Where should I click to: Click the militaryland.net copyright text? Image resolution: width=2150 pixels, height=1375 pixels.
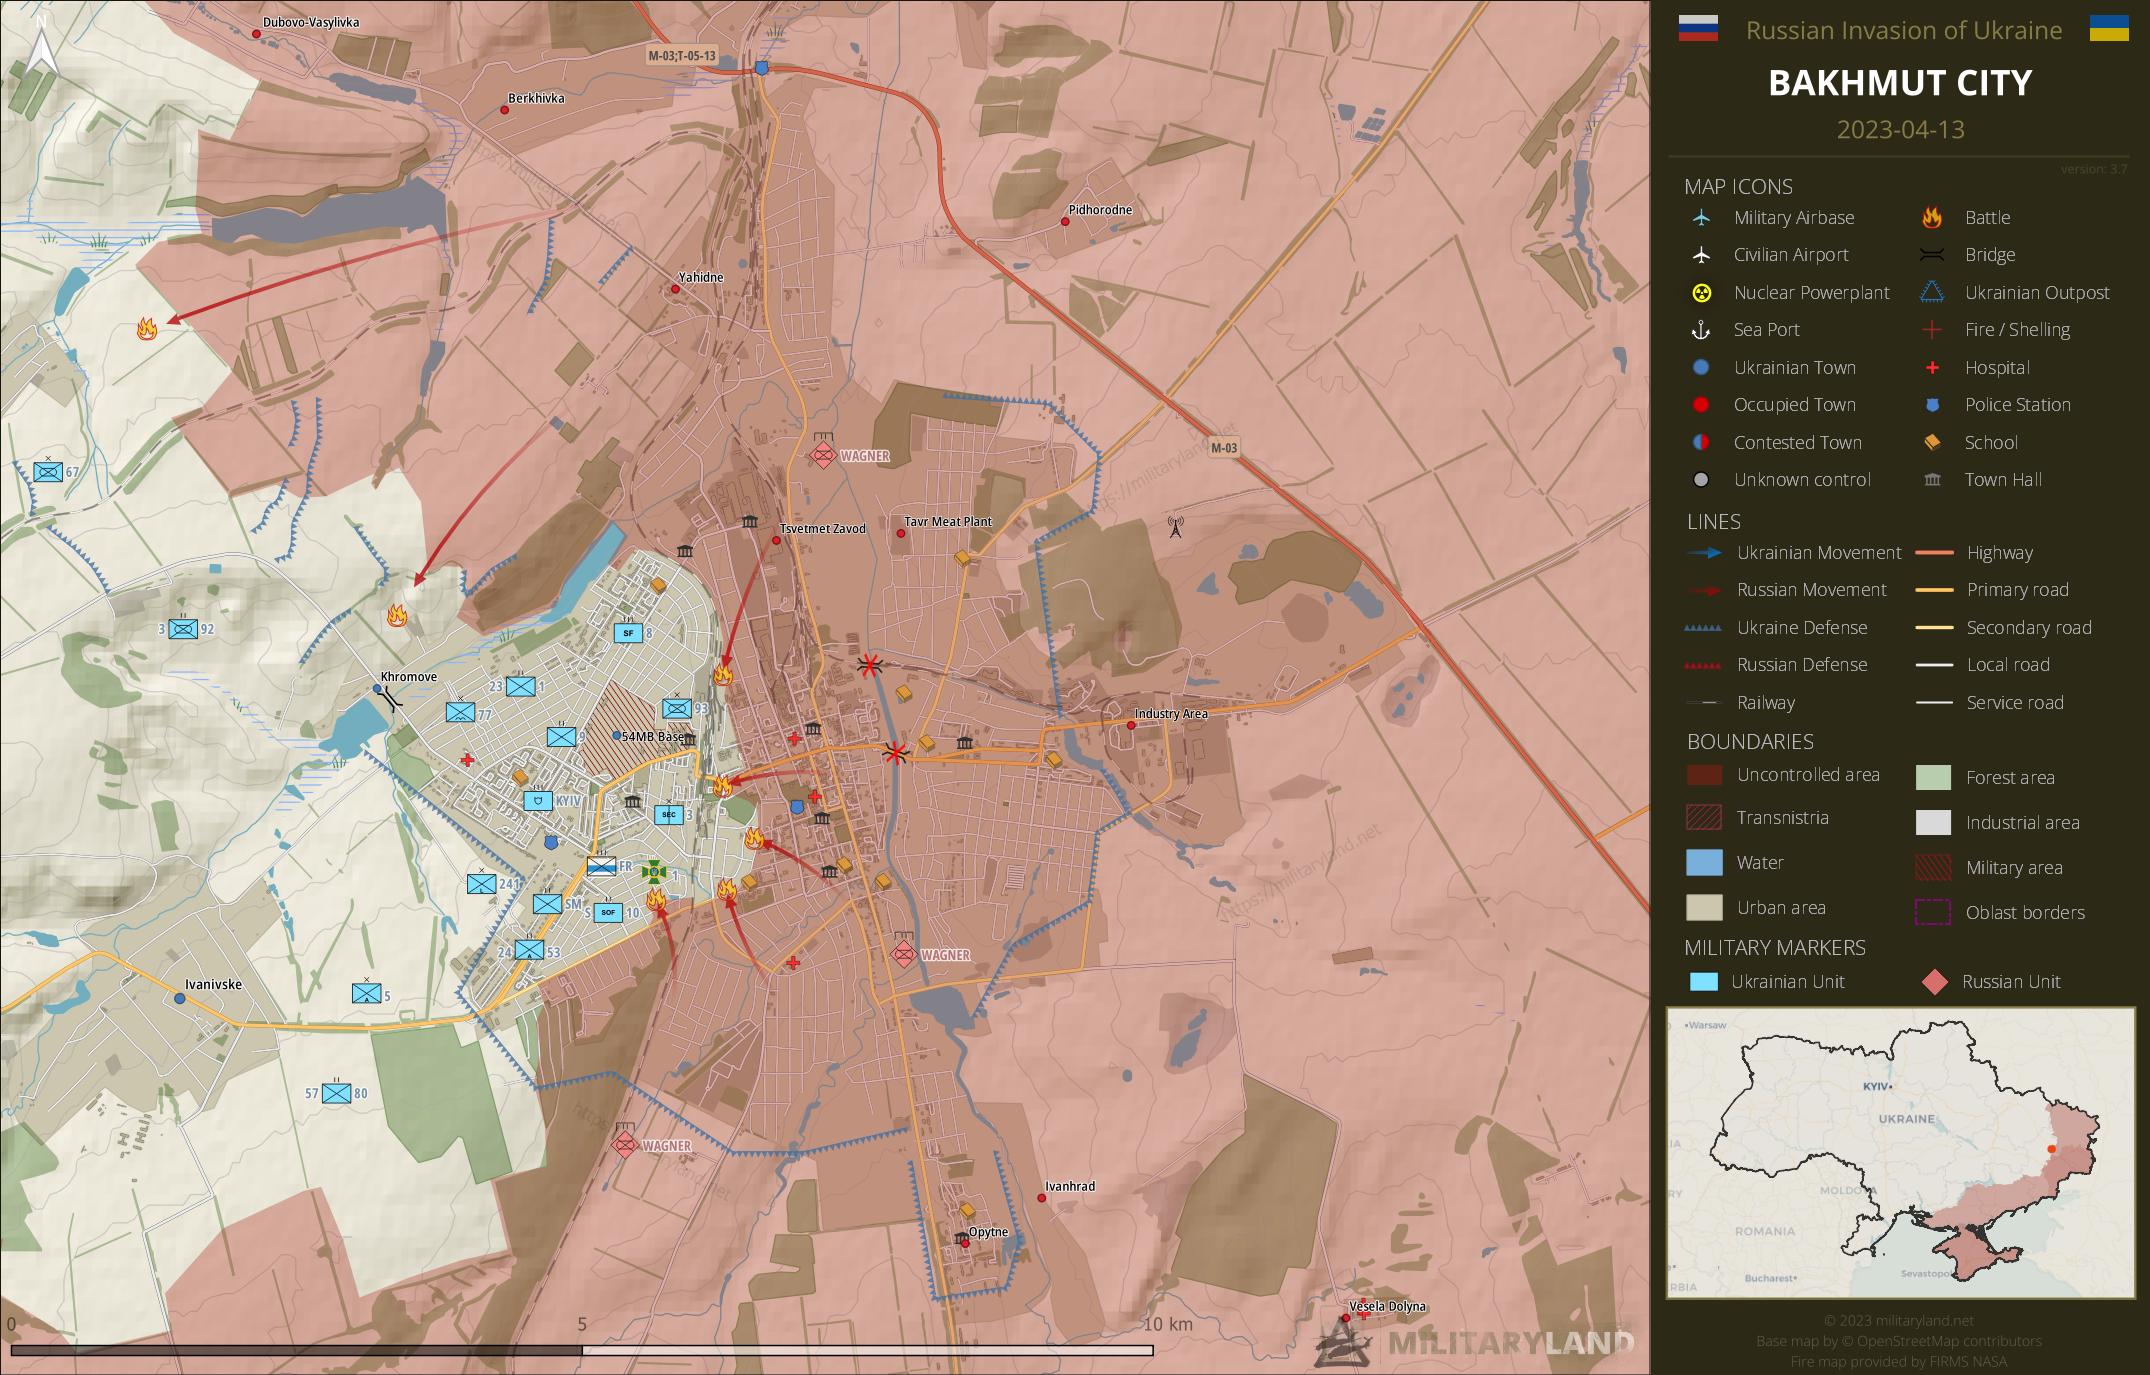point(1899,1321)
